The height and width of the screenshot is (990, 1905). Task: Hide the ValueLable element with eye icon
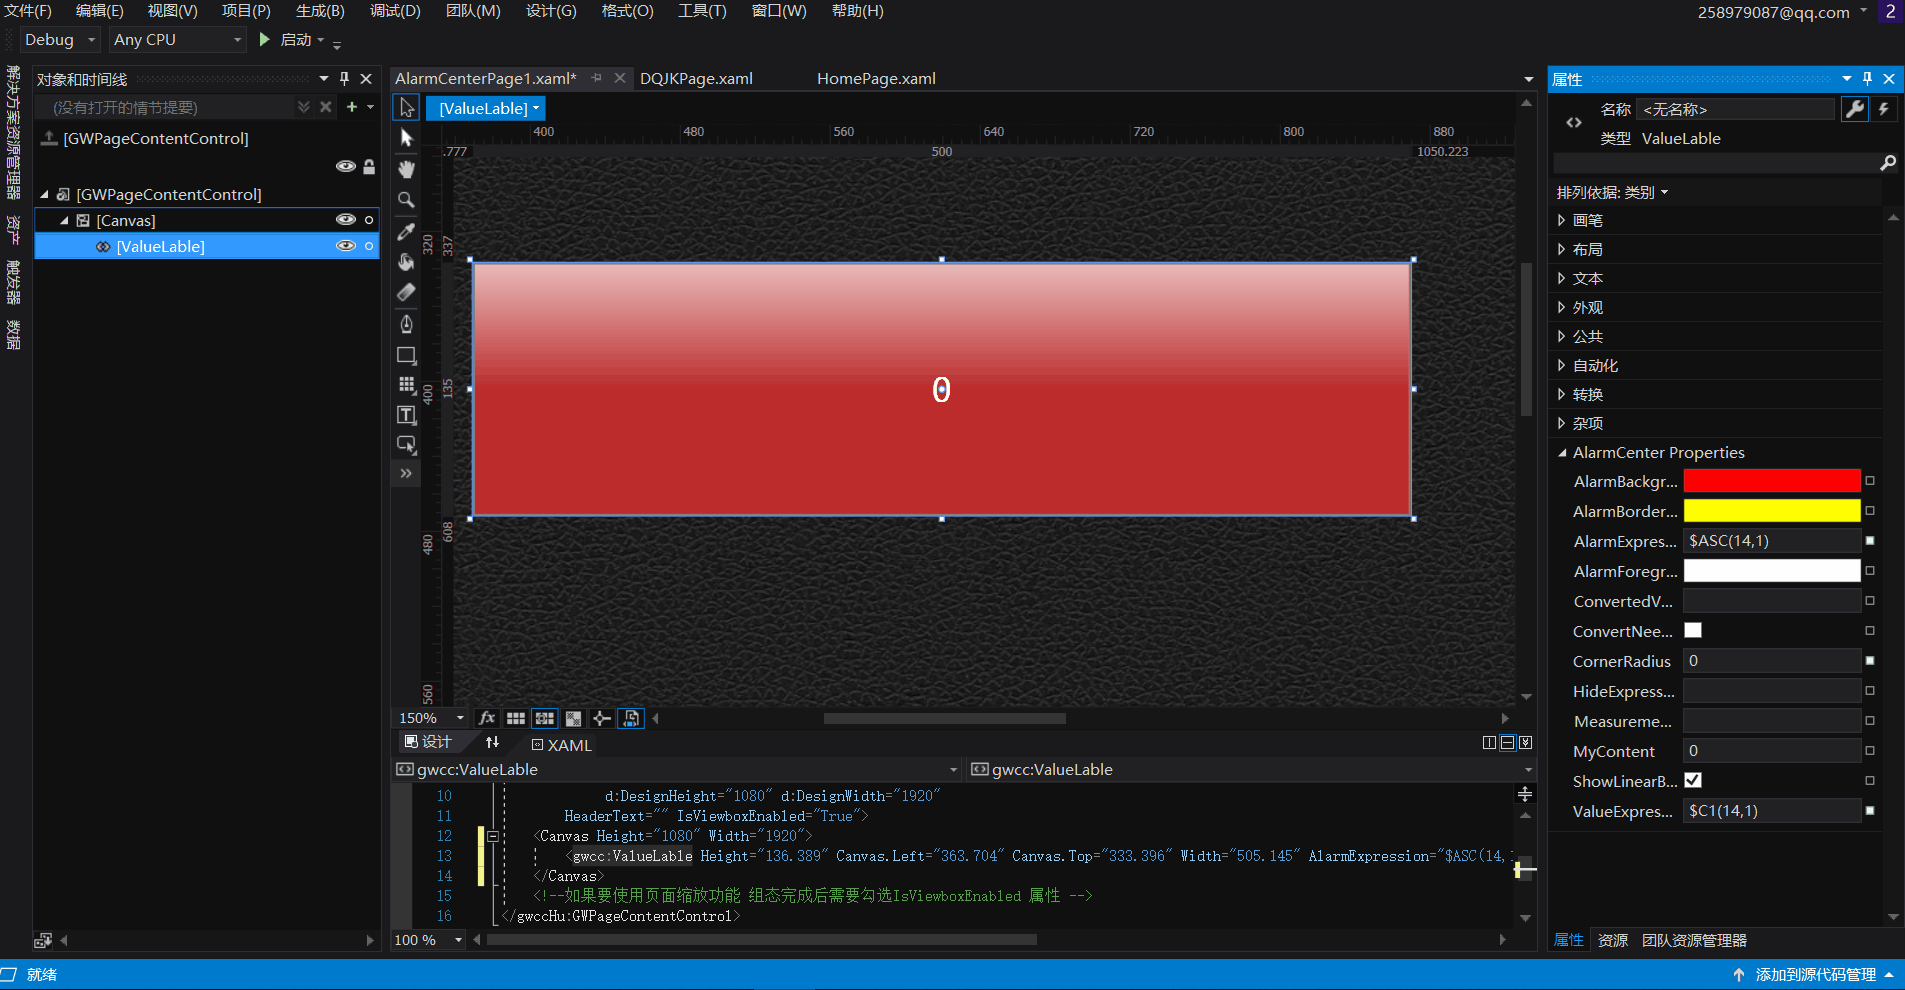[x=345, y=246]
